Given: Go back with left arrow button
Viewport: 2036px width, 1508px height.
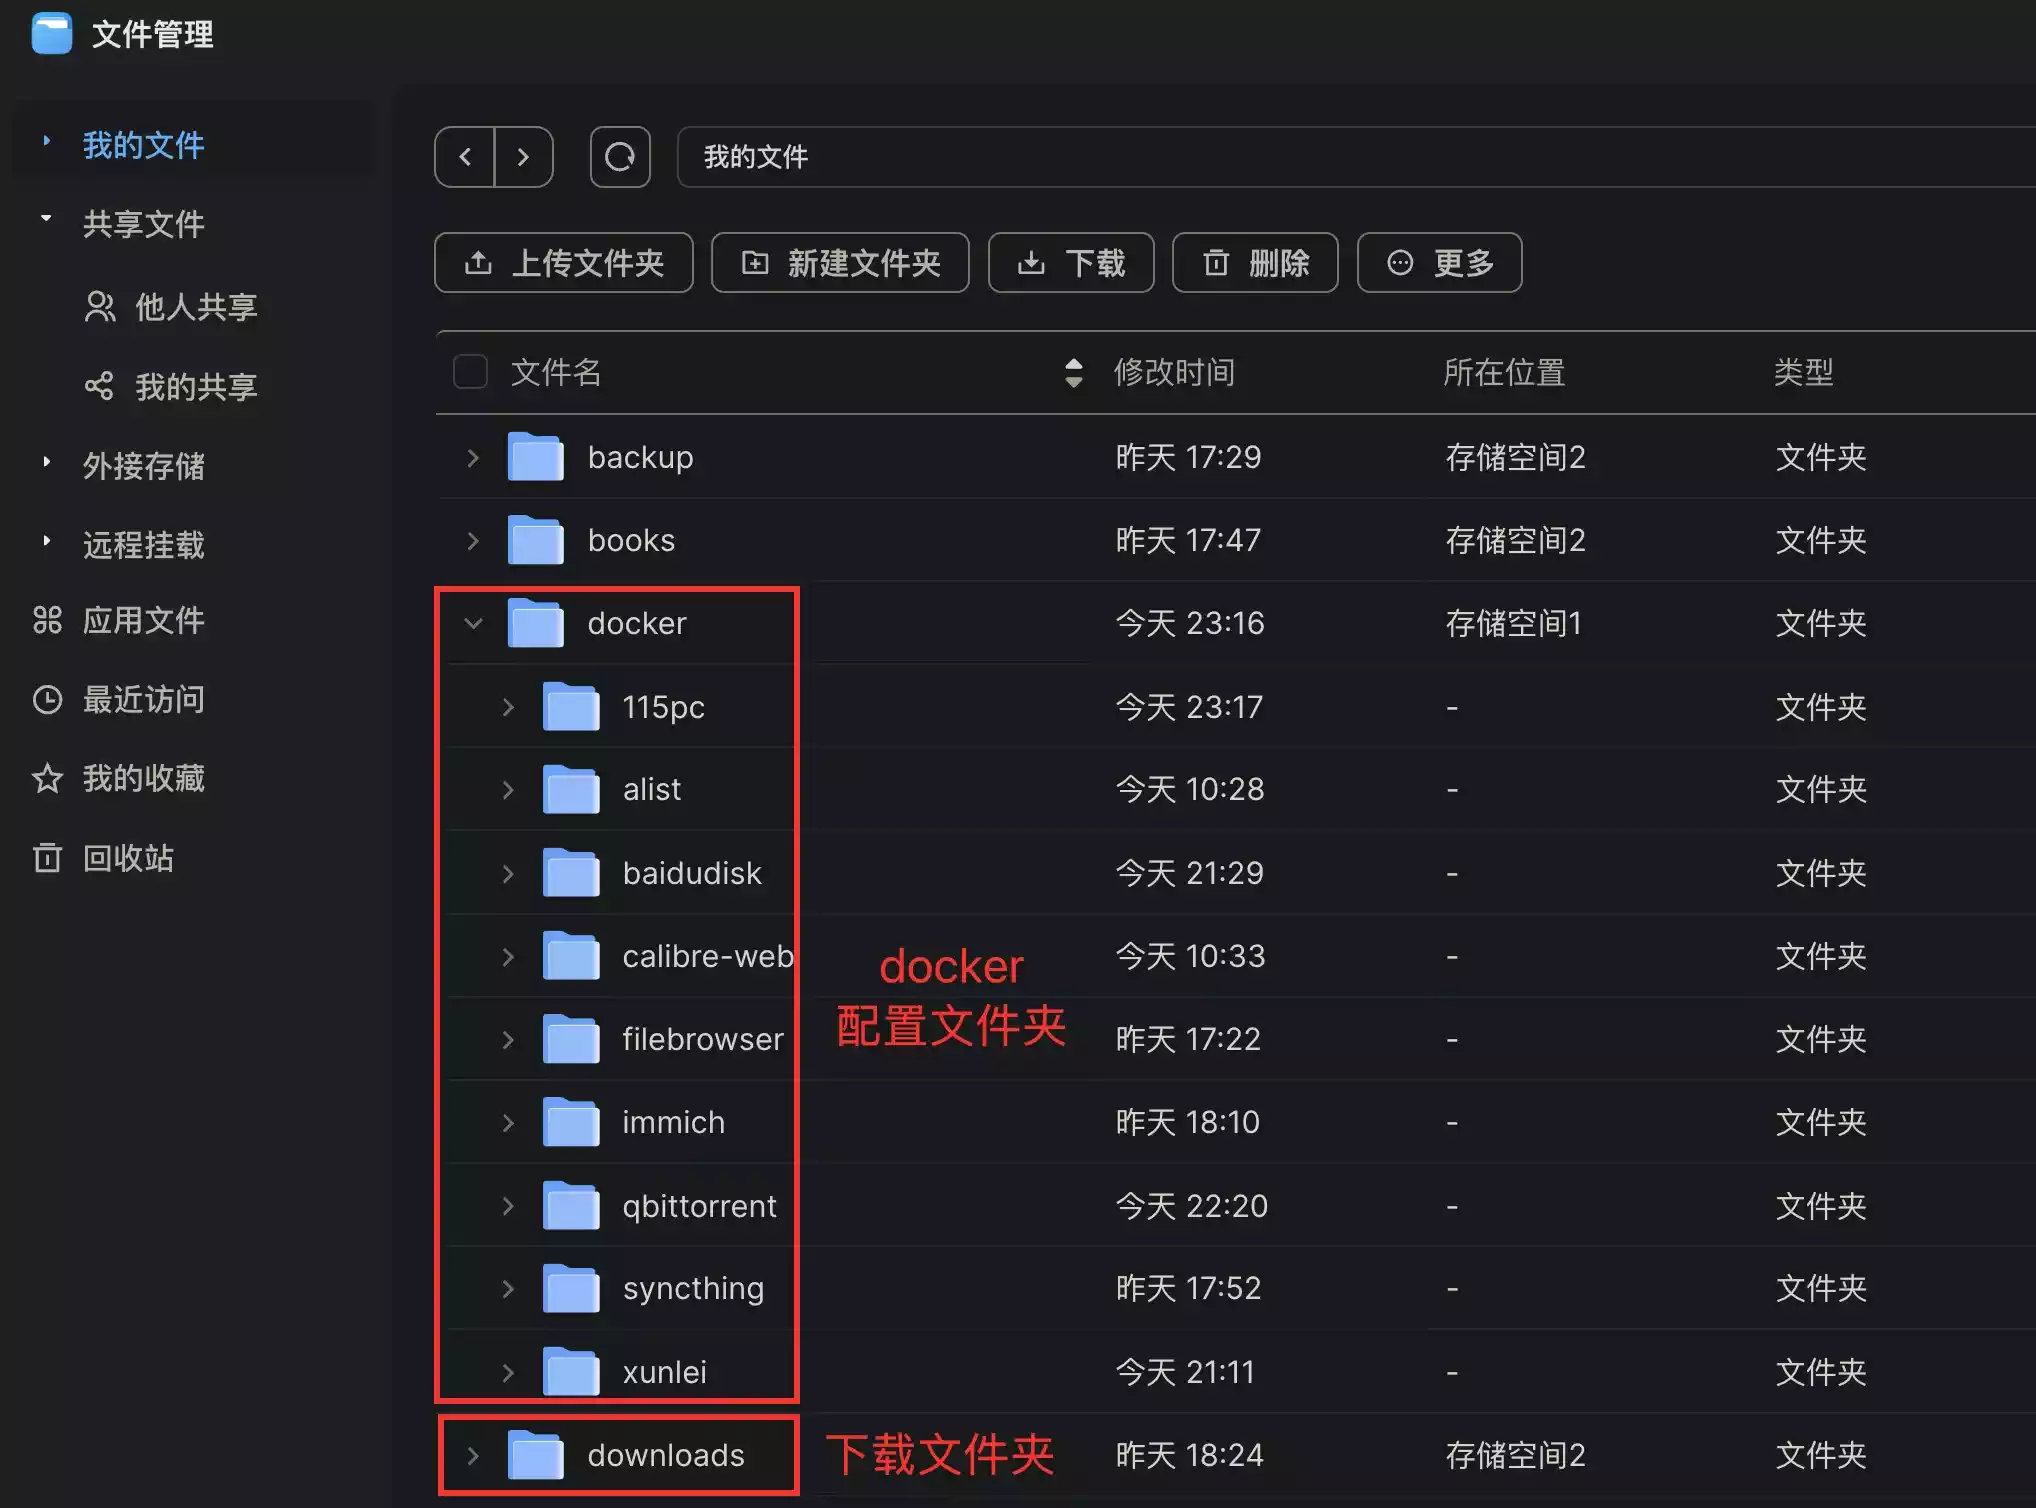Looking at the screenshot, I should (x=465, y=157).
